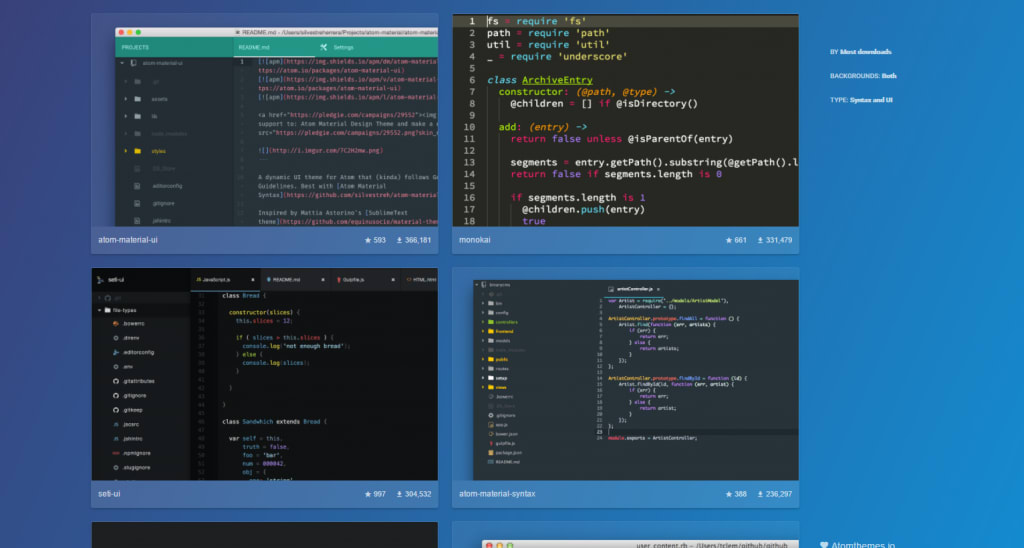This screenshot has height=548, width=1024.
Task: Click the seti-ui theme name
Action: (x=109, y=494)
